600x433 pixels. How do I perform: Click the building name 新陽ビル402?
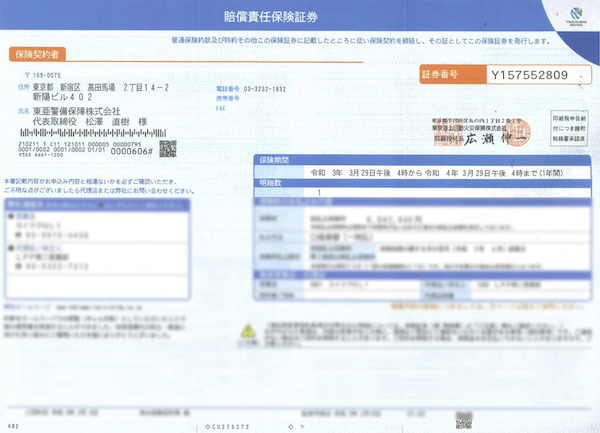[x=62, y=97]
